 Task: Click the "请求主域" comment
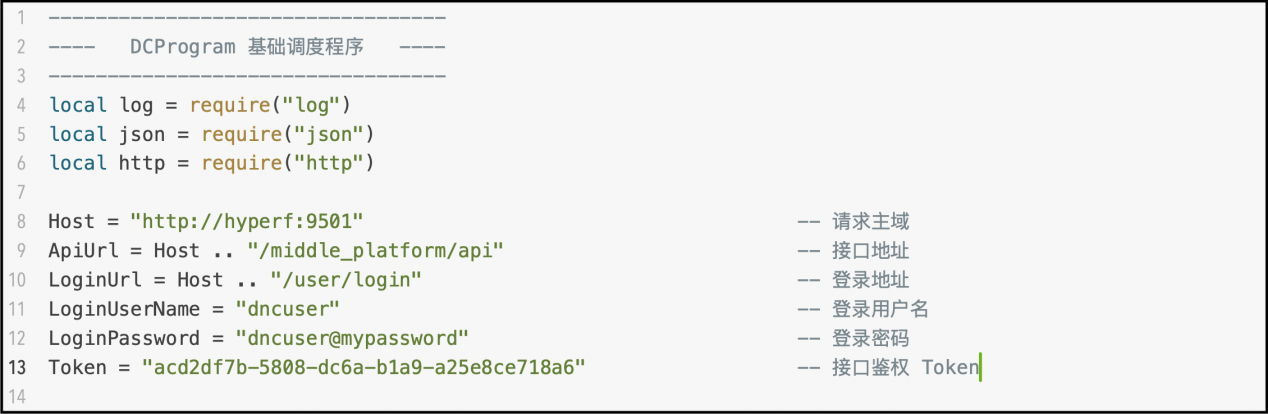click(870, 222)
